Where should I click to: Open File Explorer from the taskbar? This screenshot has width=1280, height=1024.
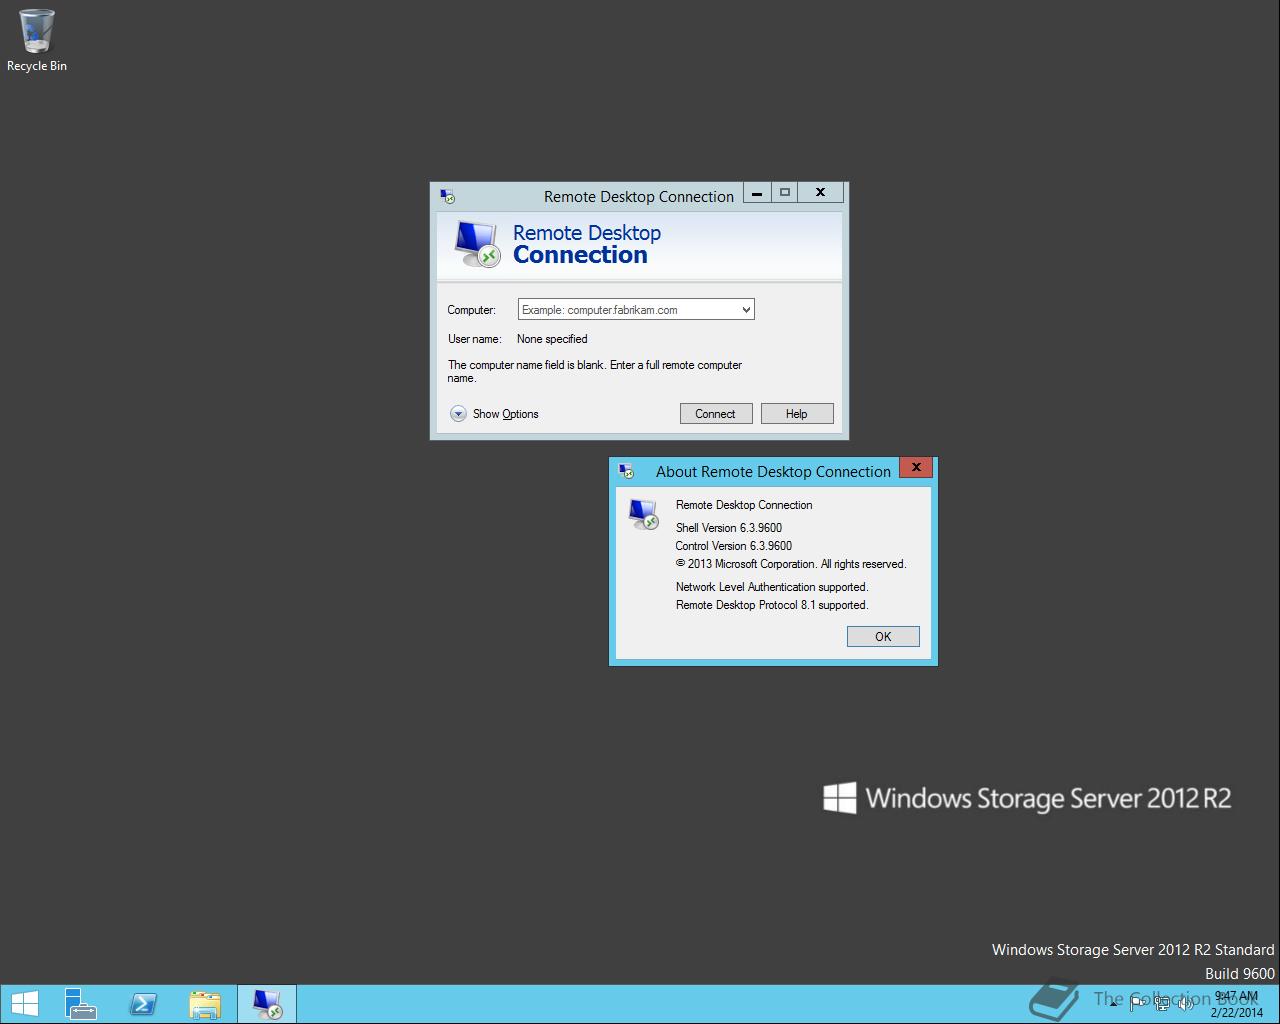pos(205,1004)
